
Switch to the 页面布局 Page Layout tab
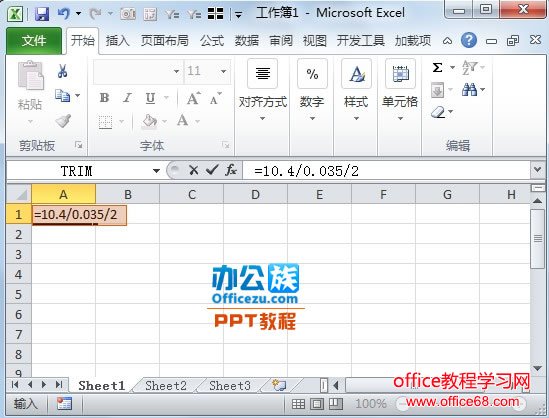pos(165,41)
